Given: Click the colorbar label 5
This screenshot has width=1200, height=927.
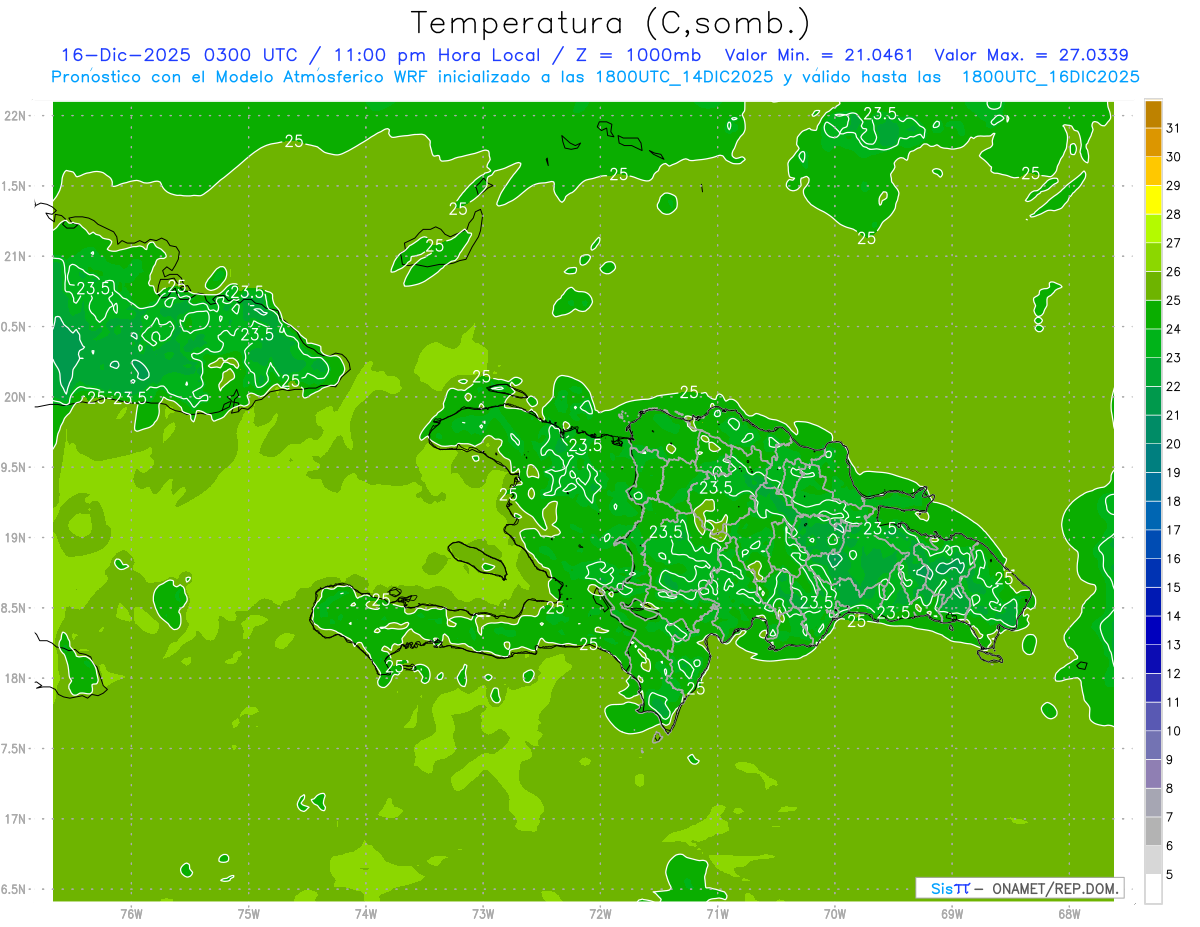Looking at the screenshot, I should [x=1170, y=874].
